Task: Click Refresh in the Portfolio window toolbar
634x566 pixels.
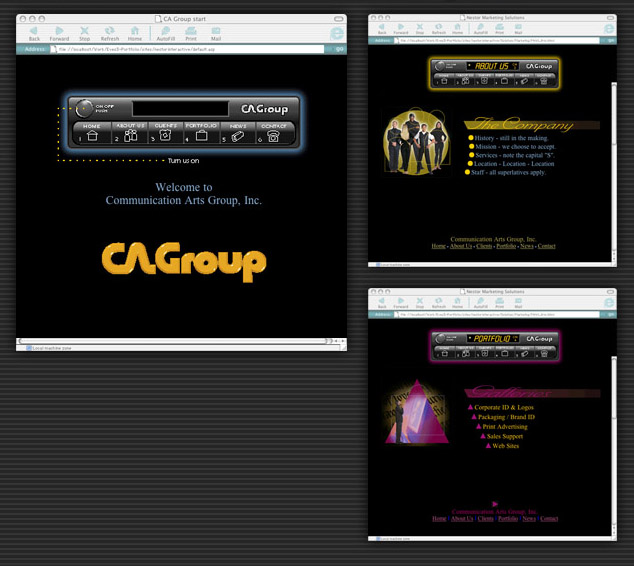Action: click(x=439, y=303)
